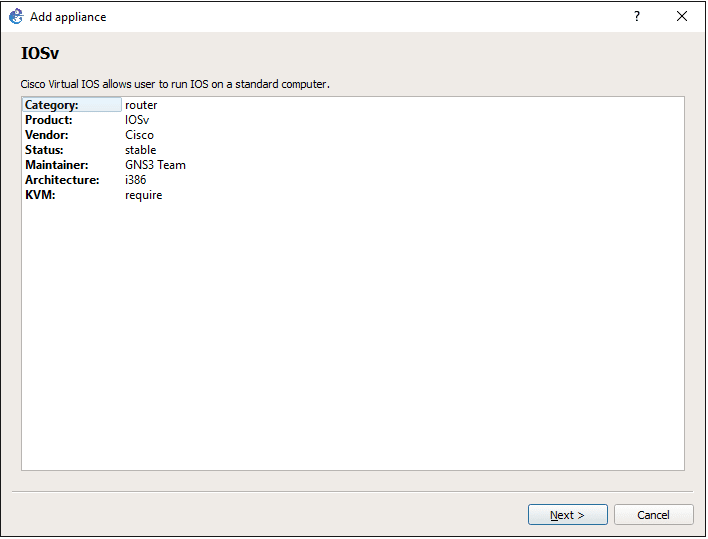Close the Add appliance dialog
This screenshot has width=708, height=539.
[x=682, y=16]
